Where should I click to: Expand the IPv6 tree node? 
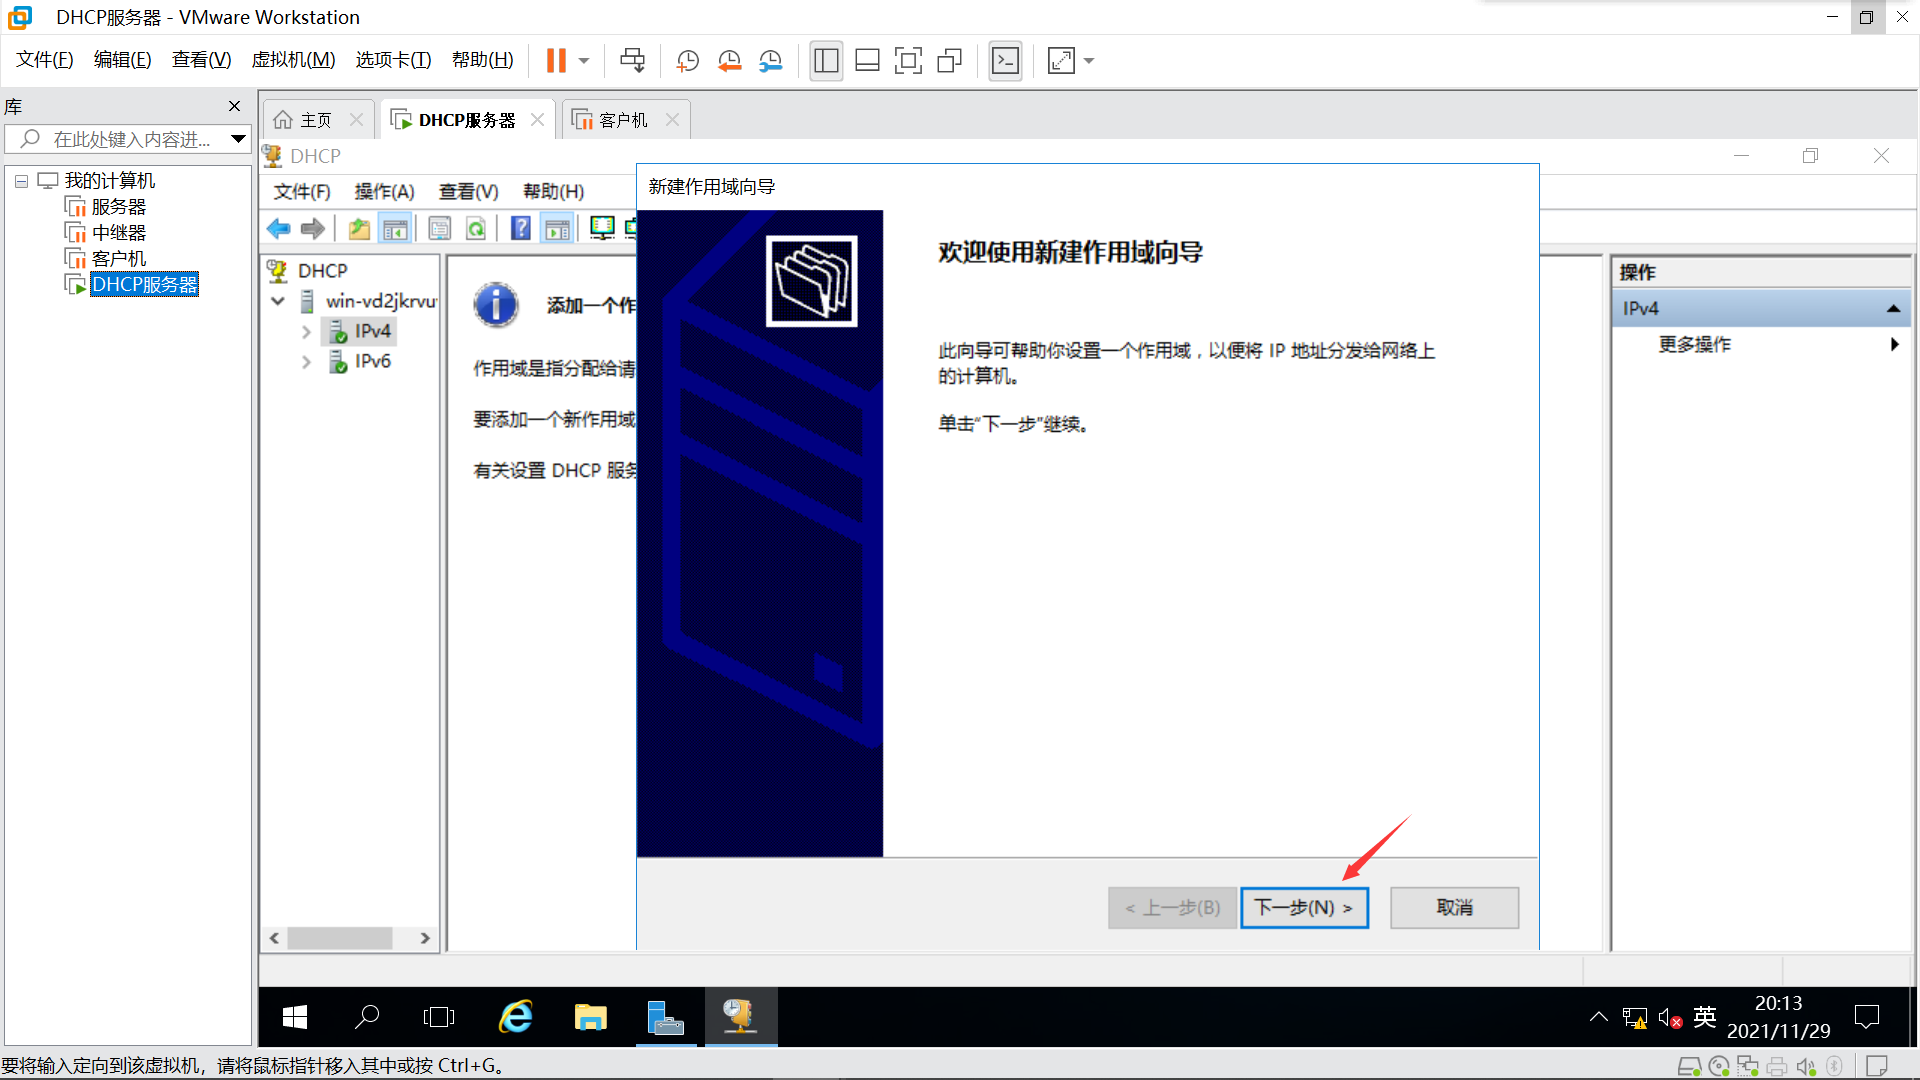pos(306,362)
